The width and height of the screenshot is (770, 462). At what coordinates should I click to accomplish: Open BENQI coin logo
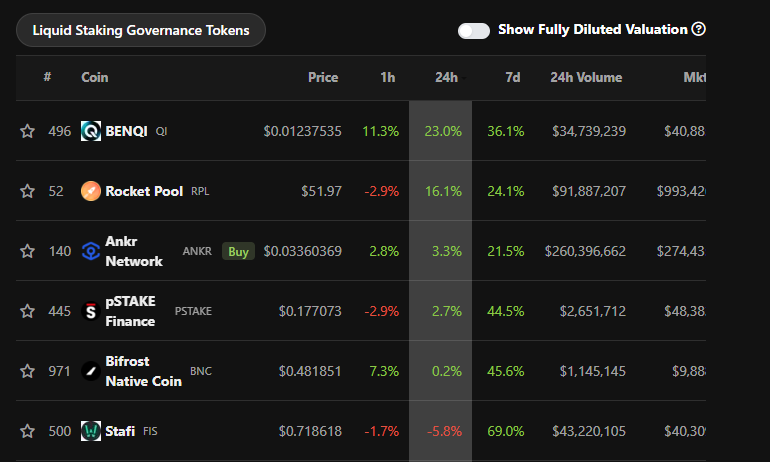91,131
